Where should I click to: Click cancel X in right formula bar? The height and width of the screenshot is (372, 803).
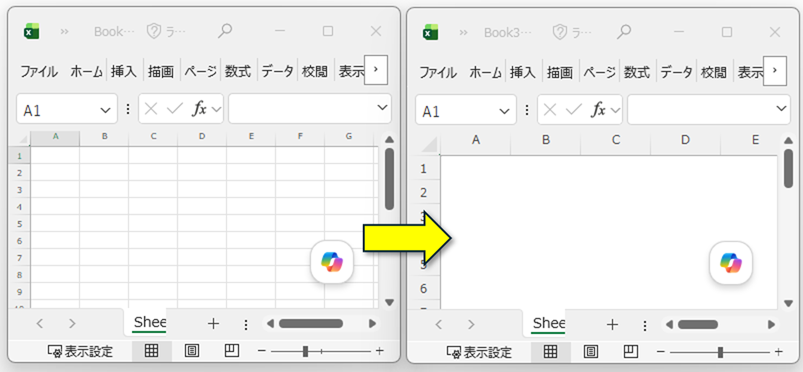point(550,109)
